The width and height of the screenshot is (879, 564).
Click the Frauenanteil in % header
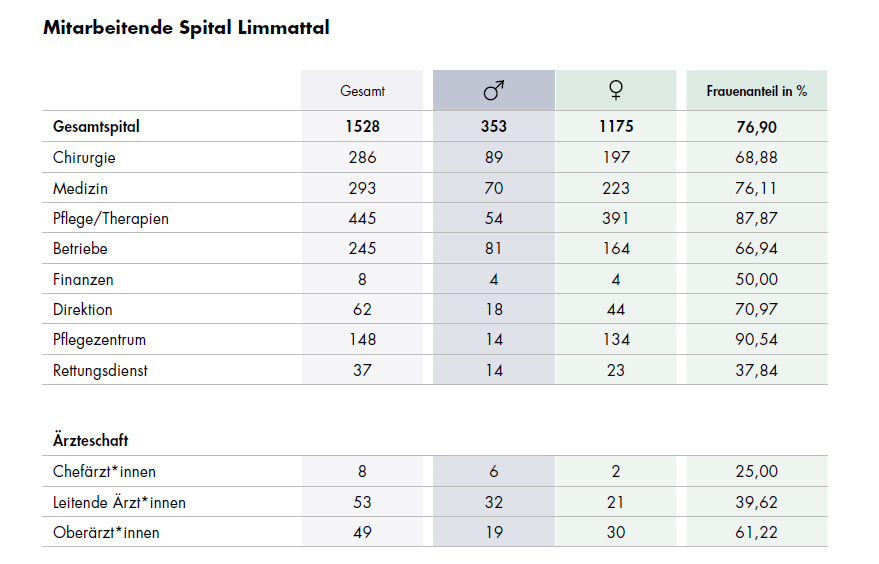[755, 91]
